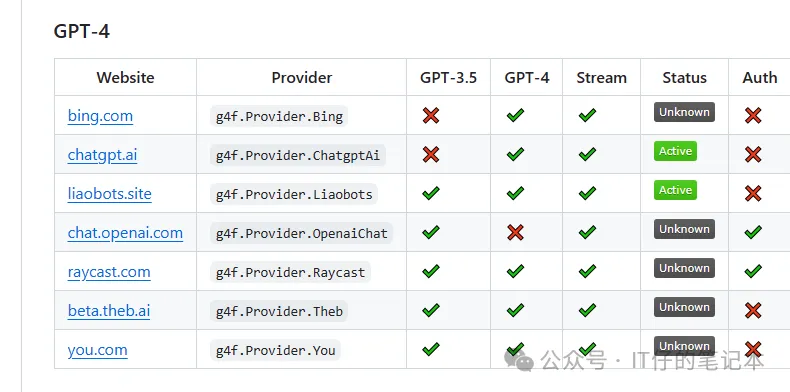Click the red cross in beta.theb.ai Auth cell
This screenshot has width=790, height=392.
click(x=753, y=310)
